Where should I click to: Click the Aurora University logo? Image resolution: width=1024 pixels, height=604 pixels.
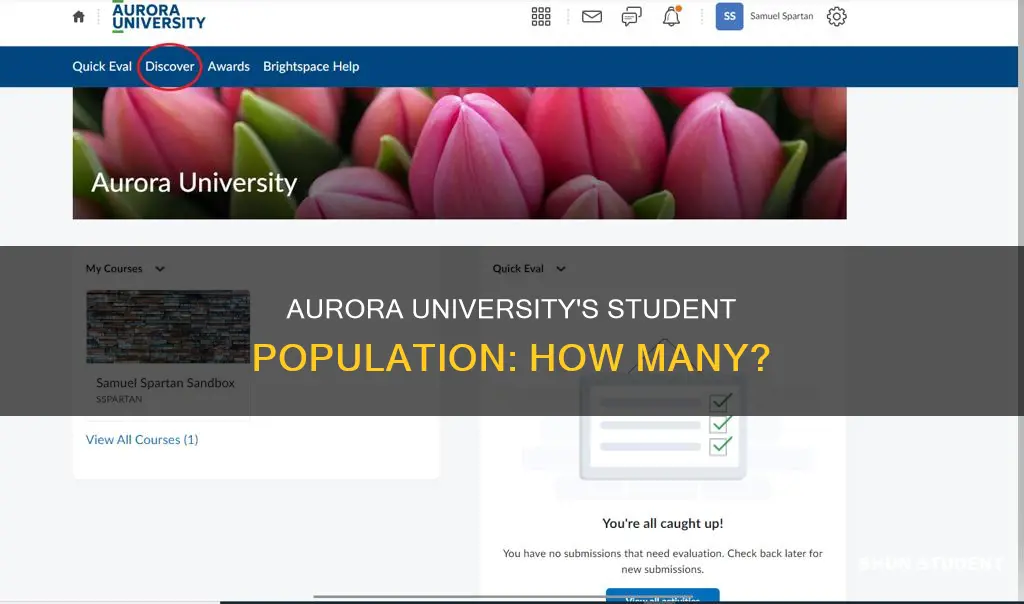(x=159, y=17)
